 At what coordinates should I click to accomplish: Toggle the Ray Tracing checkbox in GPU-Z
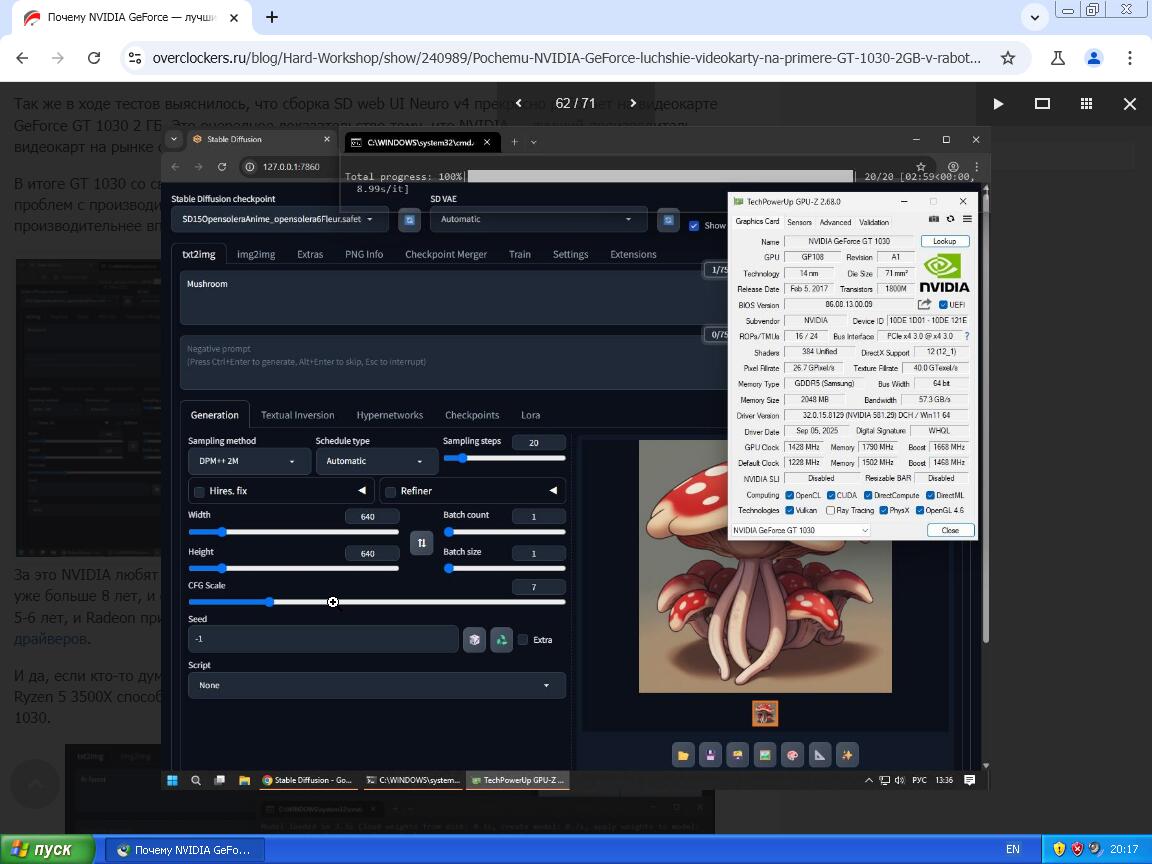(x=830, y=510)
